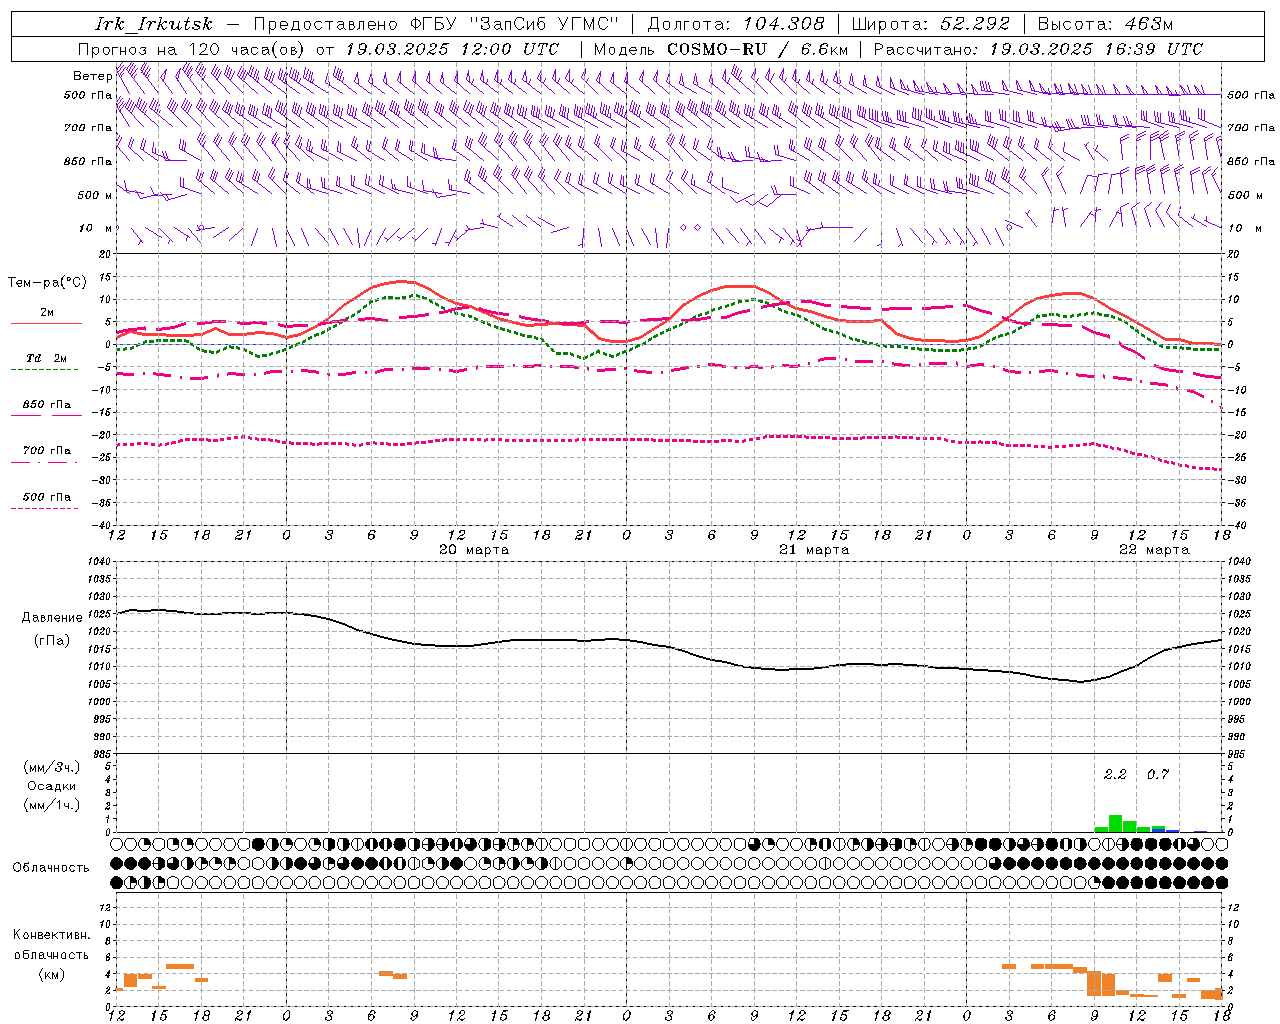Click the Высота: 463м value

click(1105, 24)
